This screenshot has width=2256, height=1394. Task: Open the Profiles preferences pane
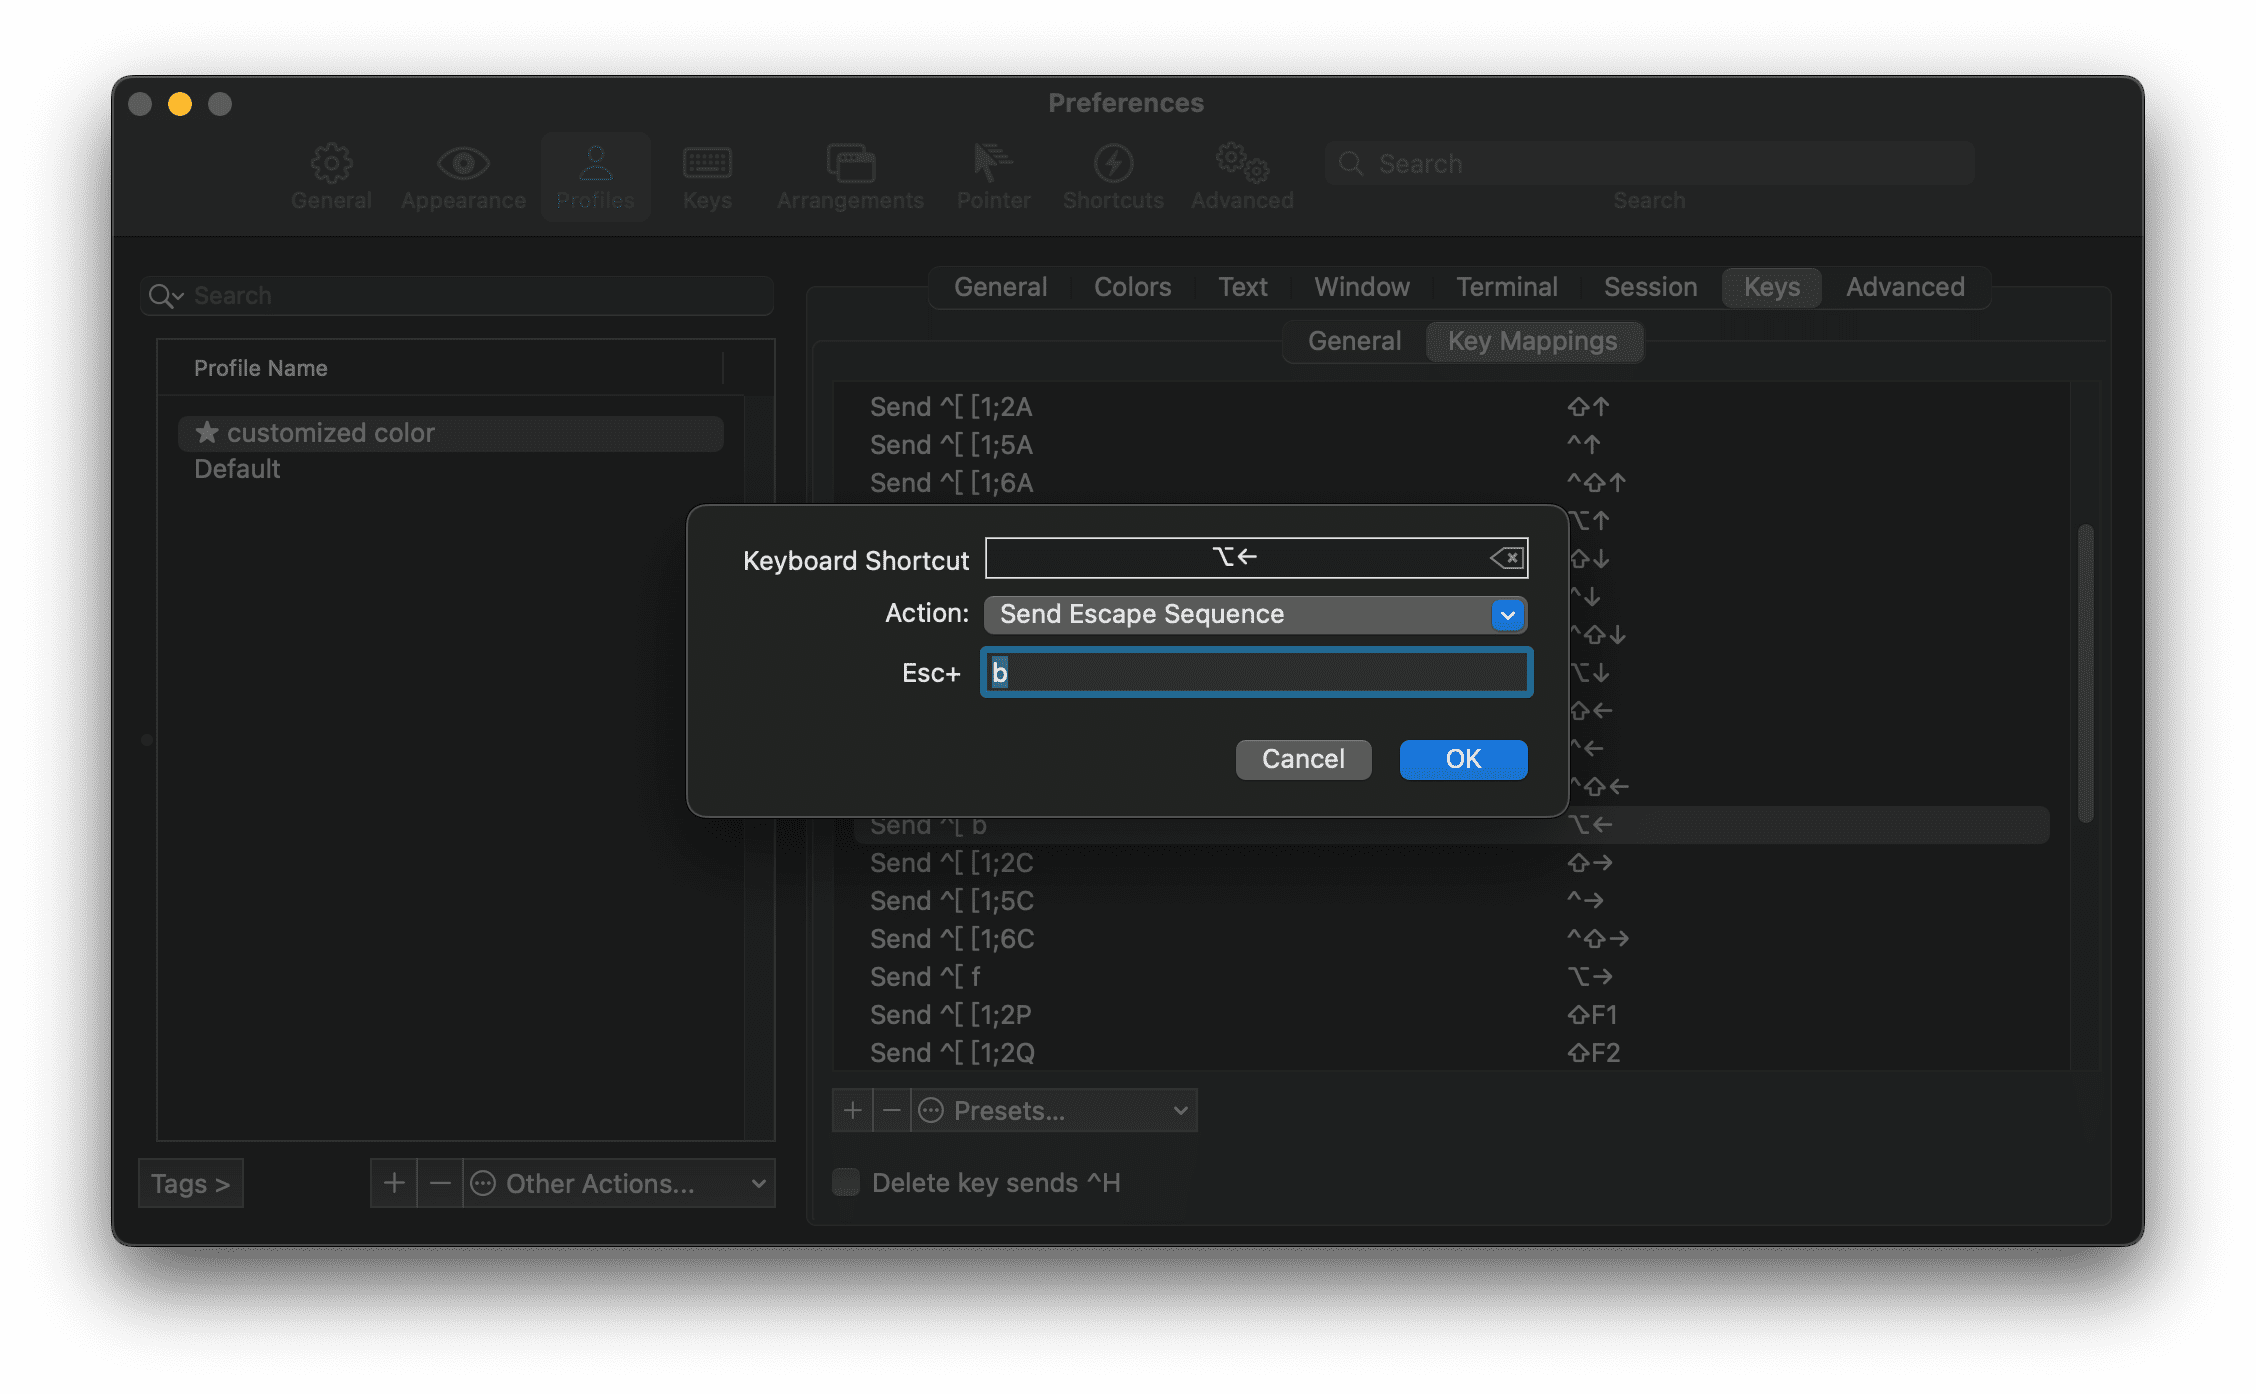(595, 176)
